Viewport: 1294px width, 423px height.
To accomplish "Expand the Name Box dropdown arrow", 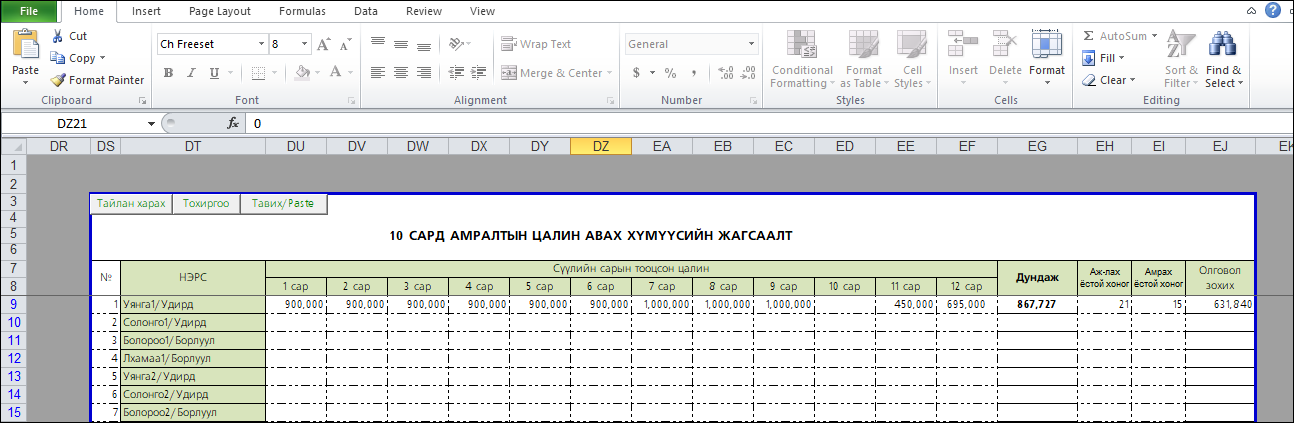I will (151, 123).
